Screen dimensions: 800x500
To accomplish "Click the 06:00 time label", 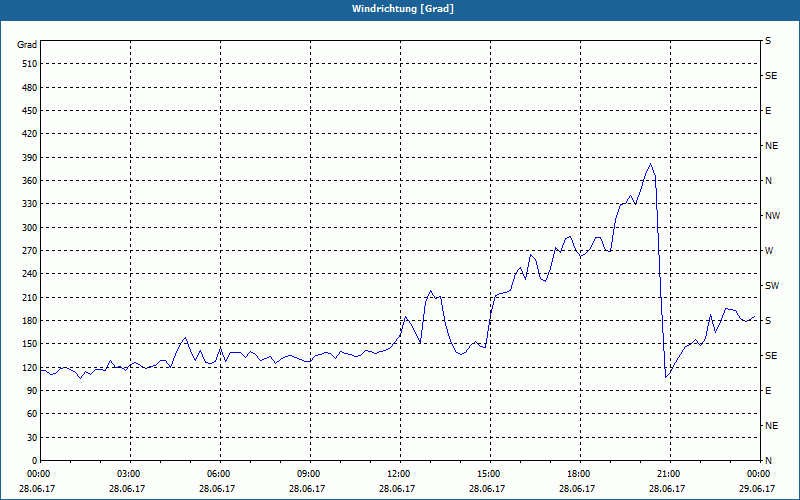I will 220,474.
